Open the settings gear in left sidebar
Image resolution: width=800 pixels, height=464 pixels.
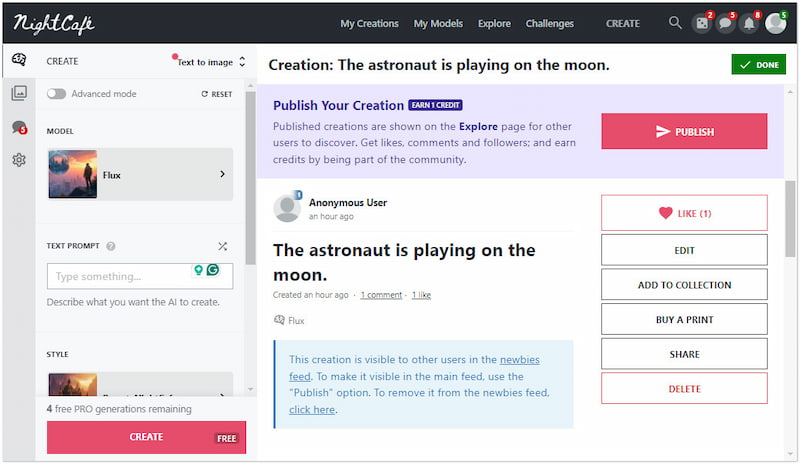click(x=19, y=159)
